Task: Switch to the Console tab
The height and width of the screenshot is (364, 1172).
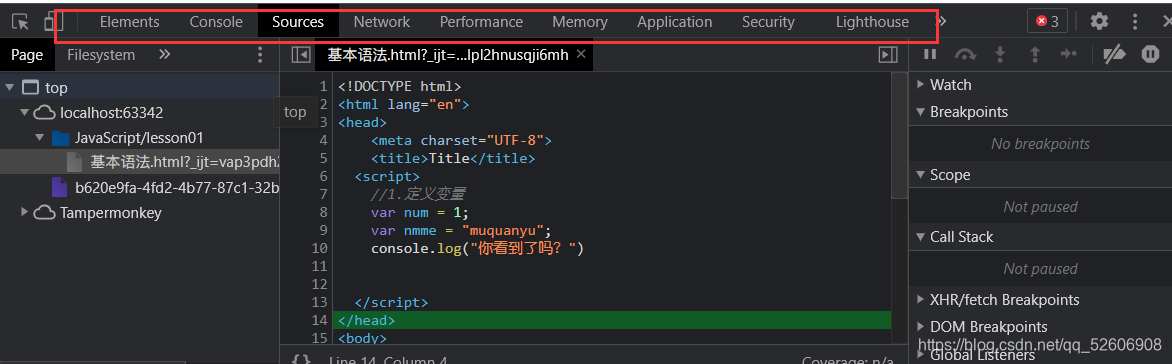Action: click(216, 22)
